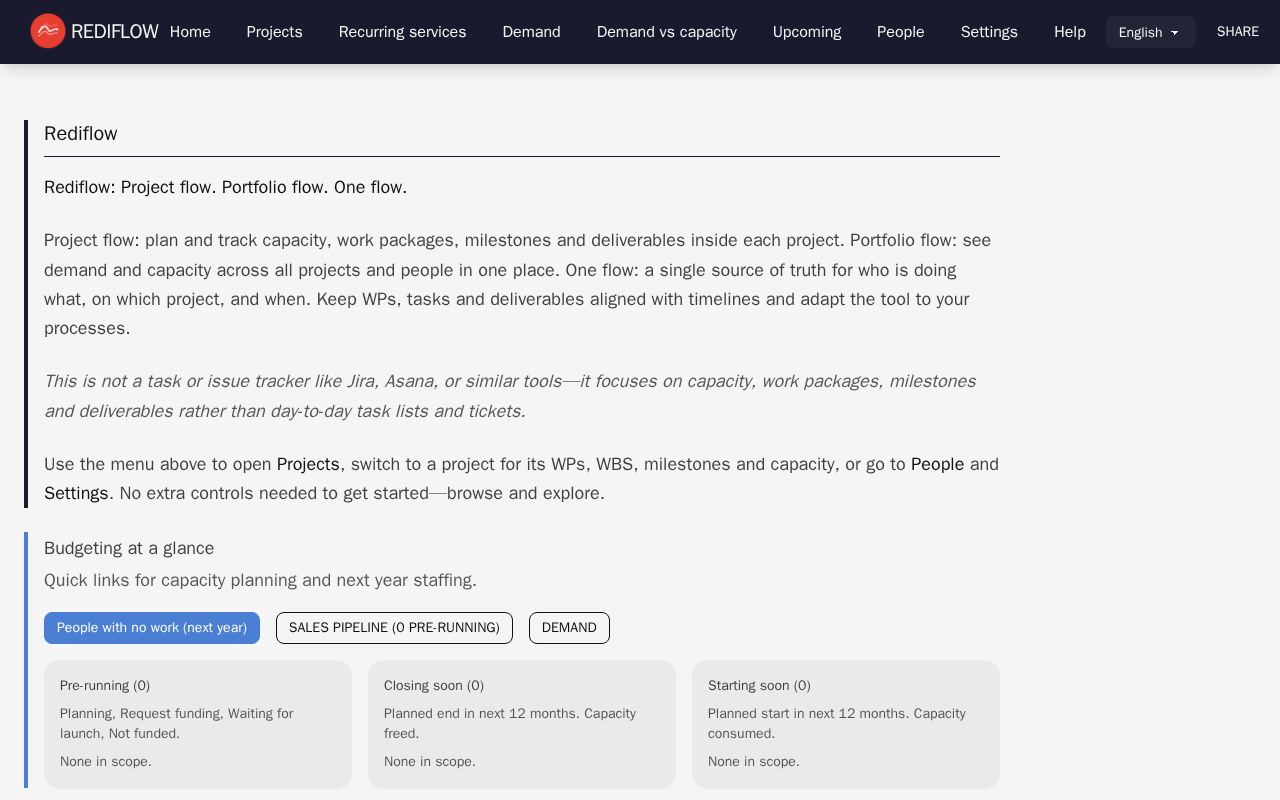Image resolution: width=1280 pixels, height=800 pixels.
Task: Click the SALES PIPELINE (0 PRE-RUNNING) button
Action: 394,628
